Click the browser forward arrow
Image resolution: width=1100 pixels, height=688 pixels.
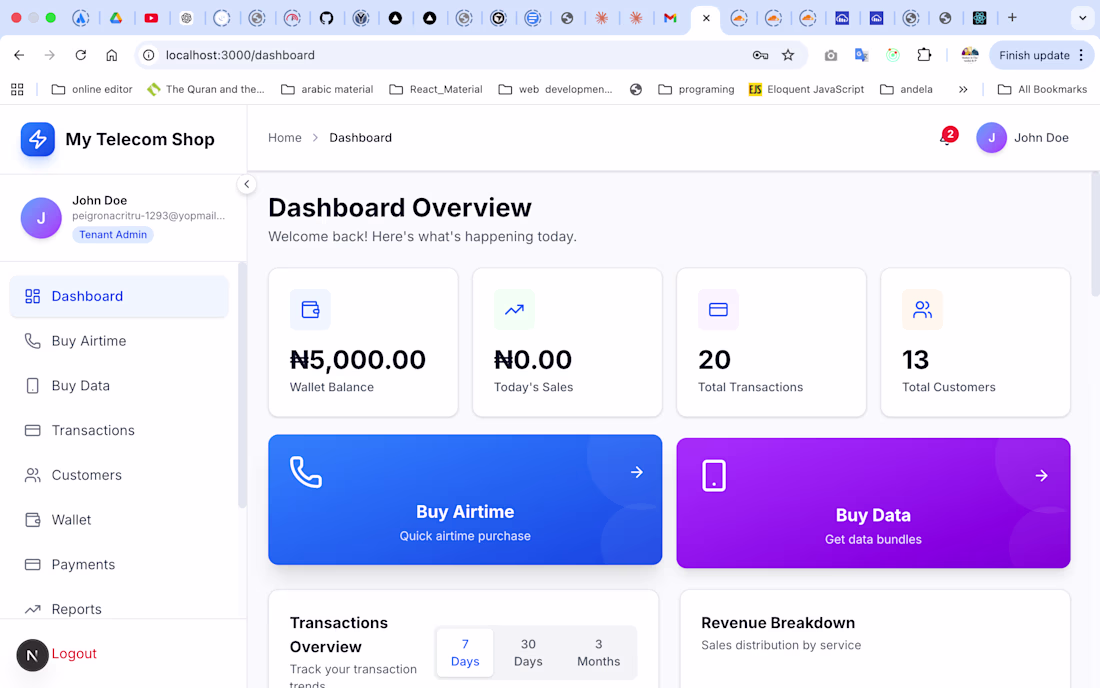[49, 55]
